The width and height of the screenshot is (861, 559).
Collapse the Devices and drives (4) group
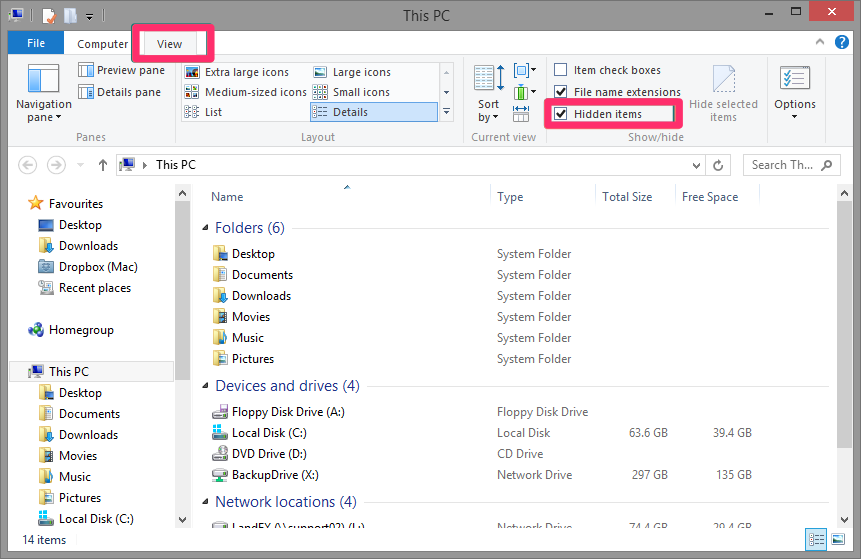(x=205, y=385)
